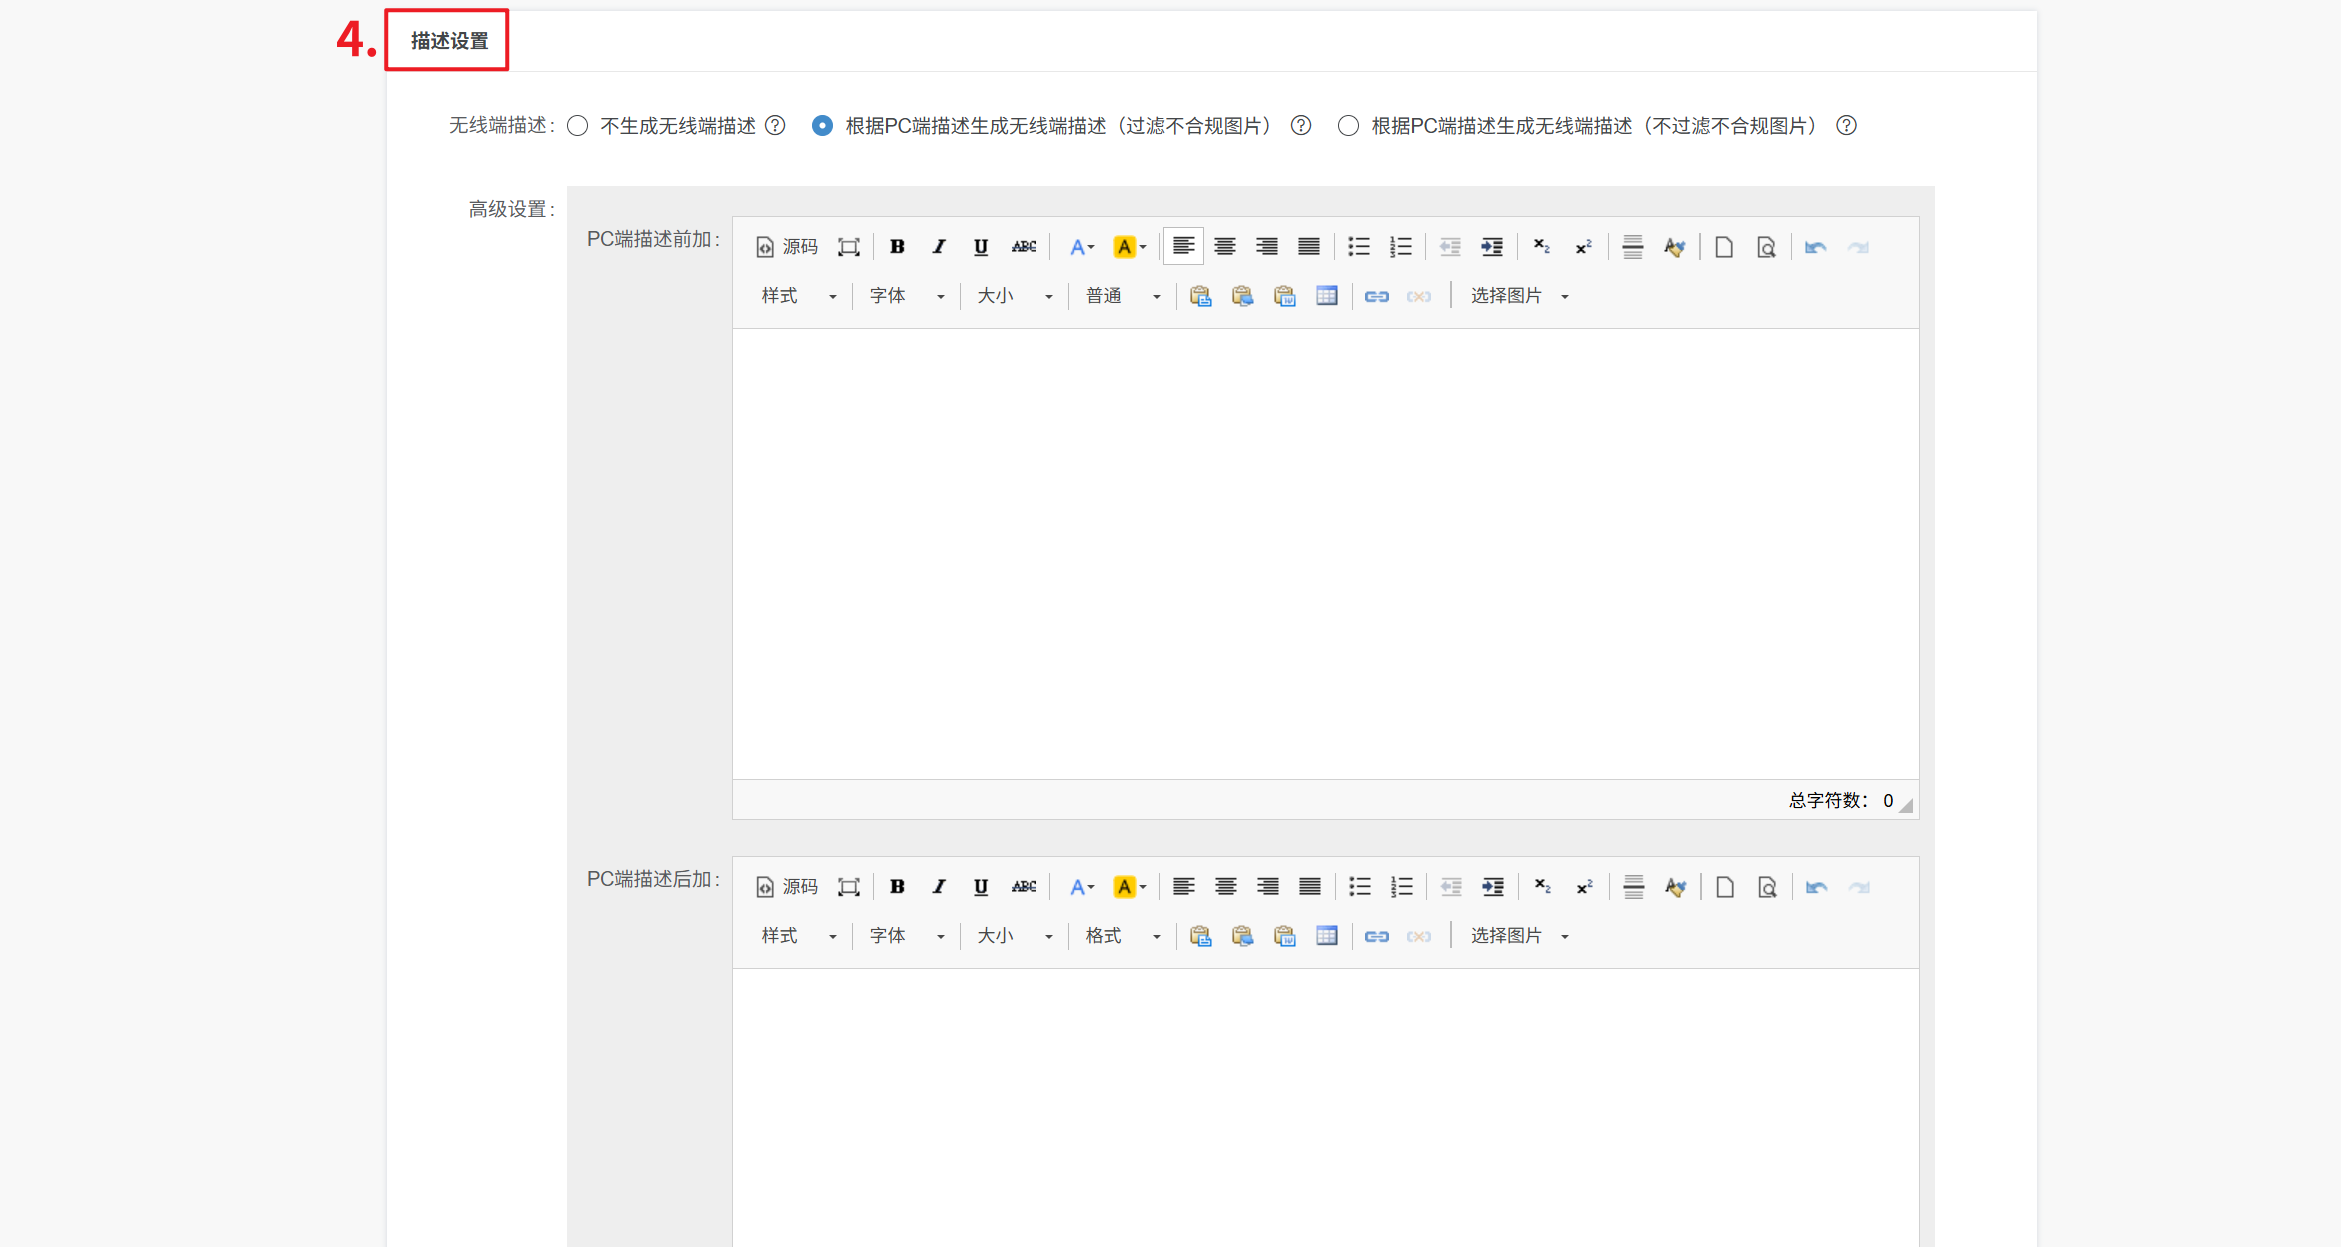Click Bold in the PC描述前加 toolbar
The height and width of the screenshot is (1247, 2341).
tap(897, 247)
